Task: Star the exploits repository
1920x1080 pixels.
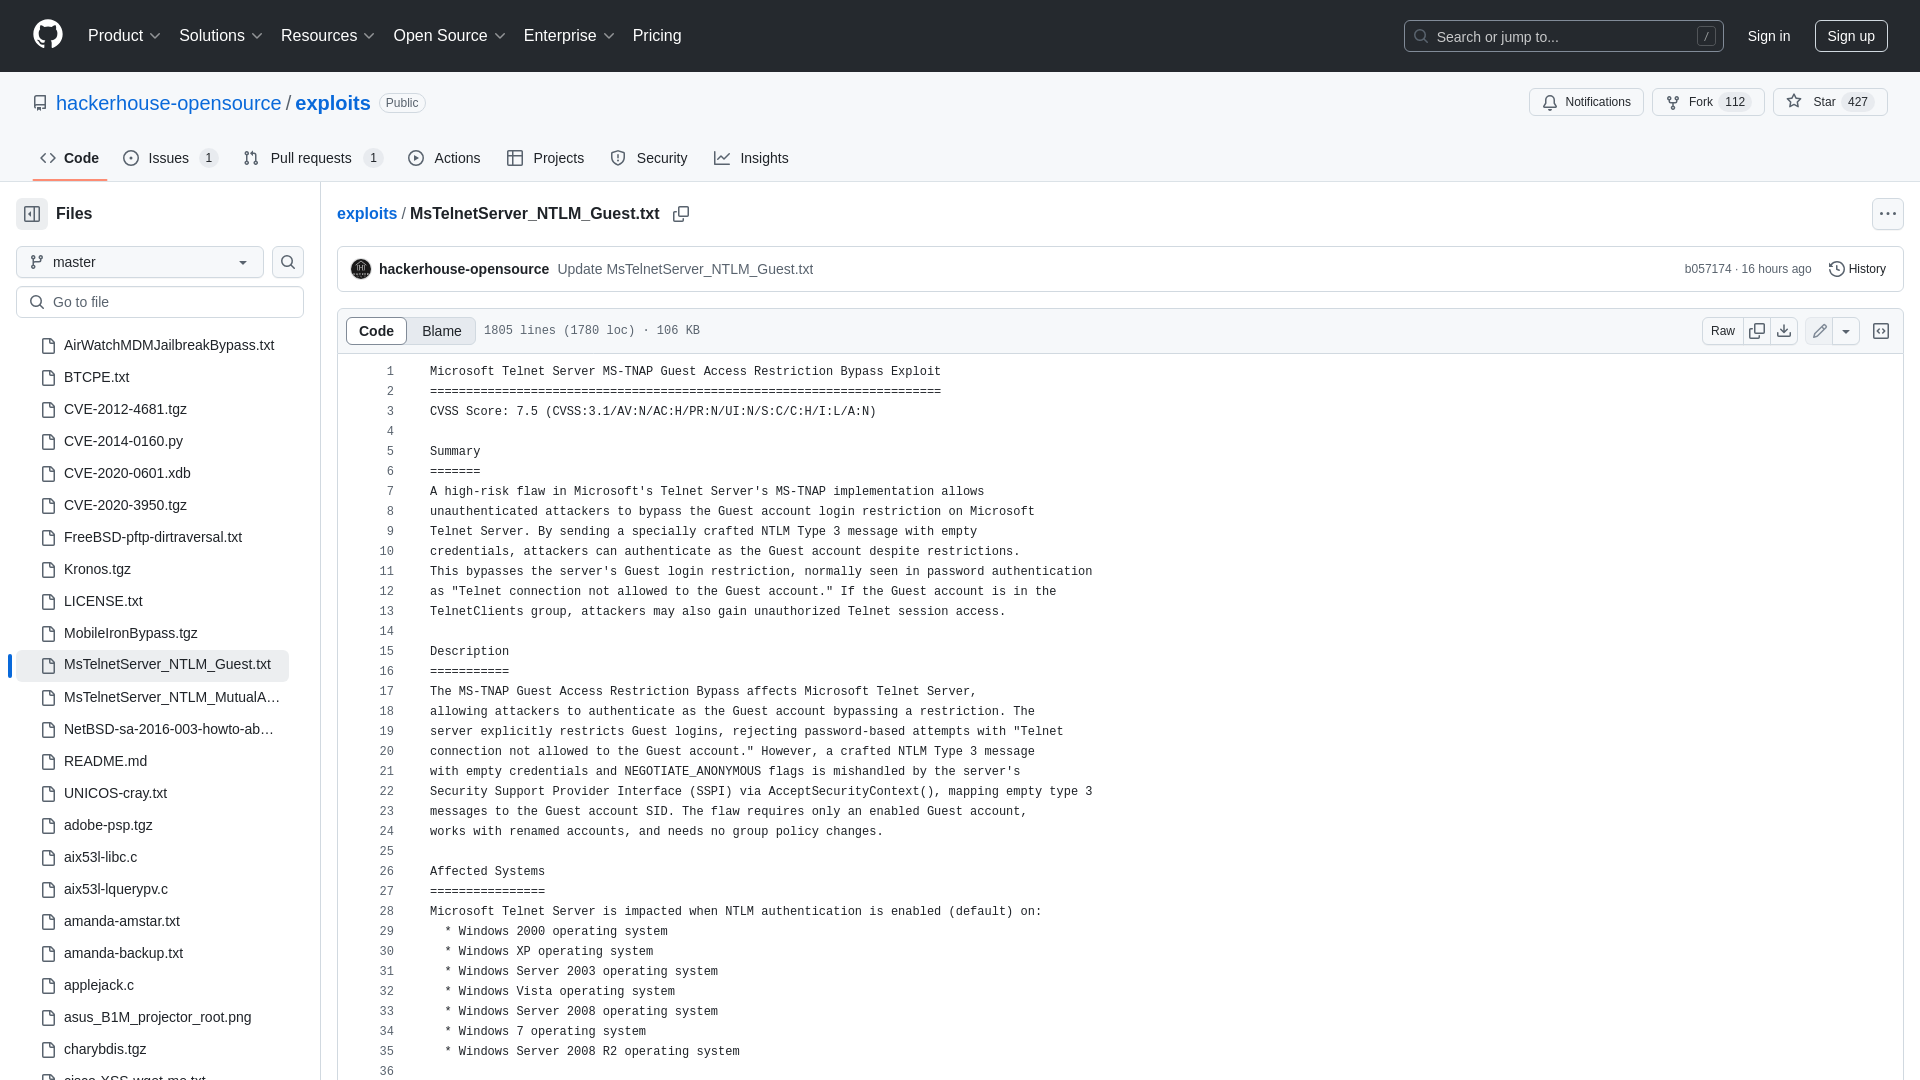Action: [x=1830, y=102]
